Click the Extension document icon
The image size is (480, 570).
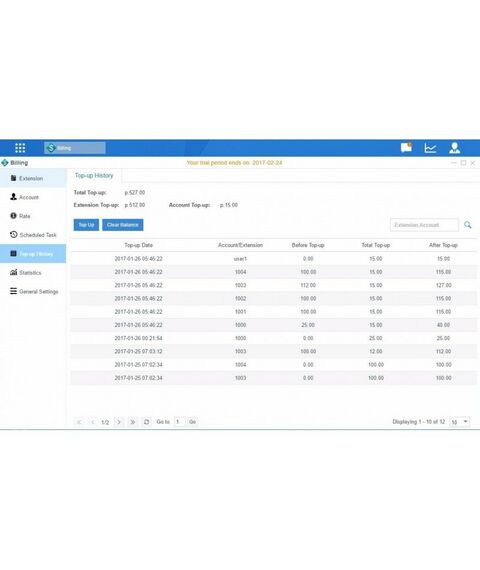(13, 178)
